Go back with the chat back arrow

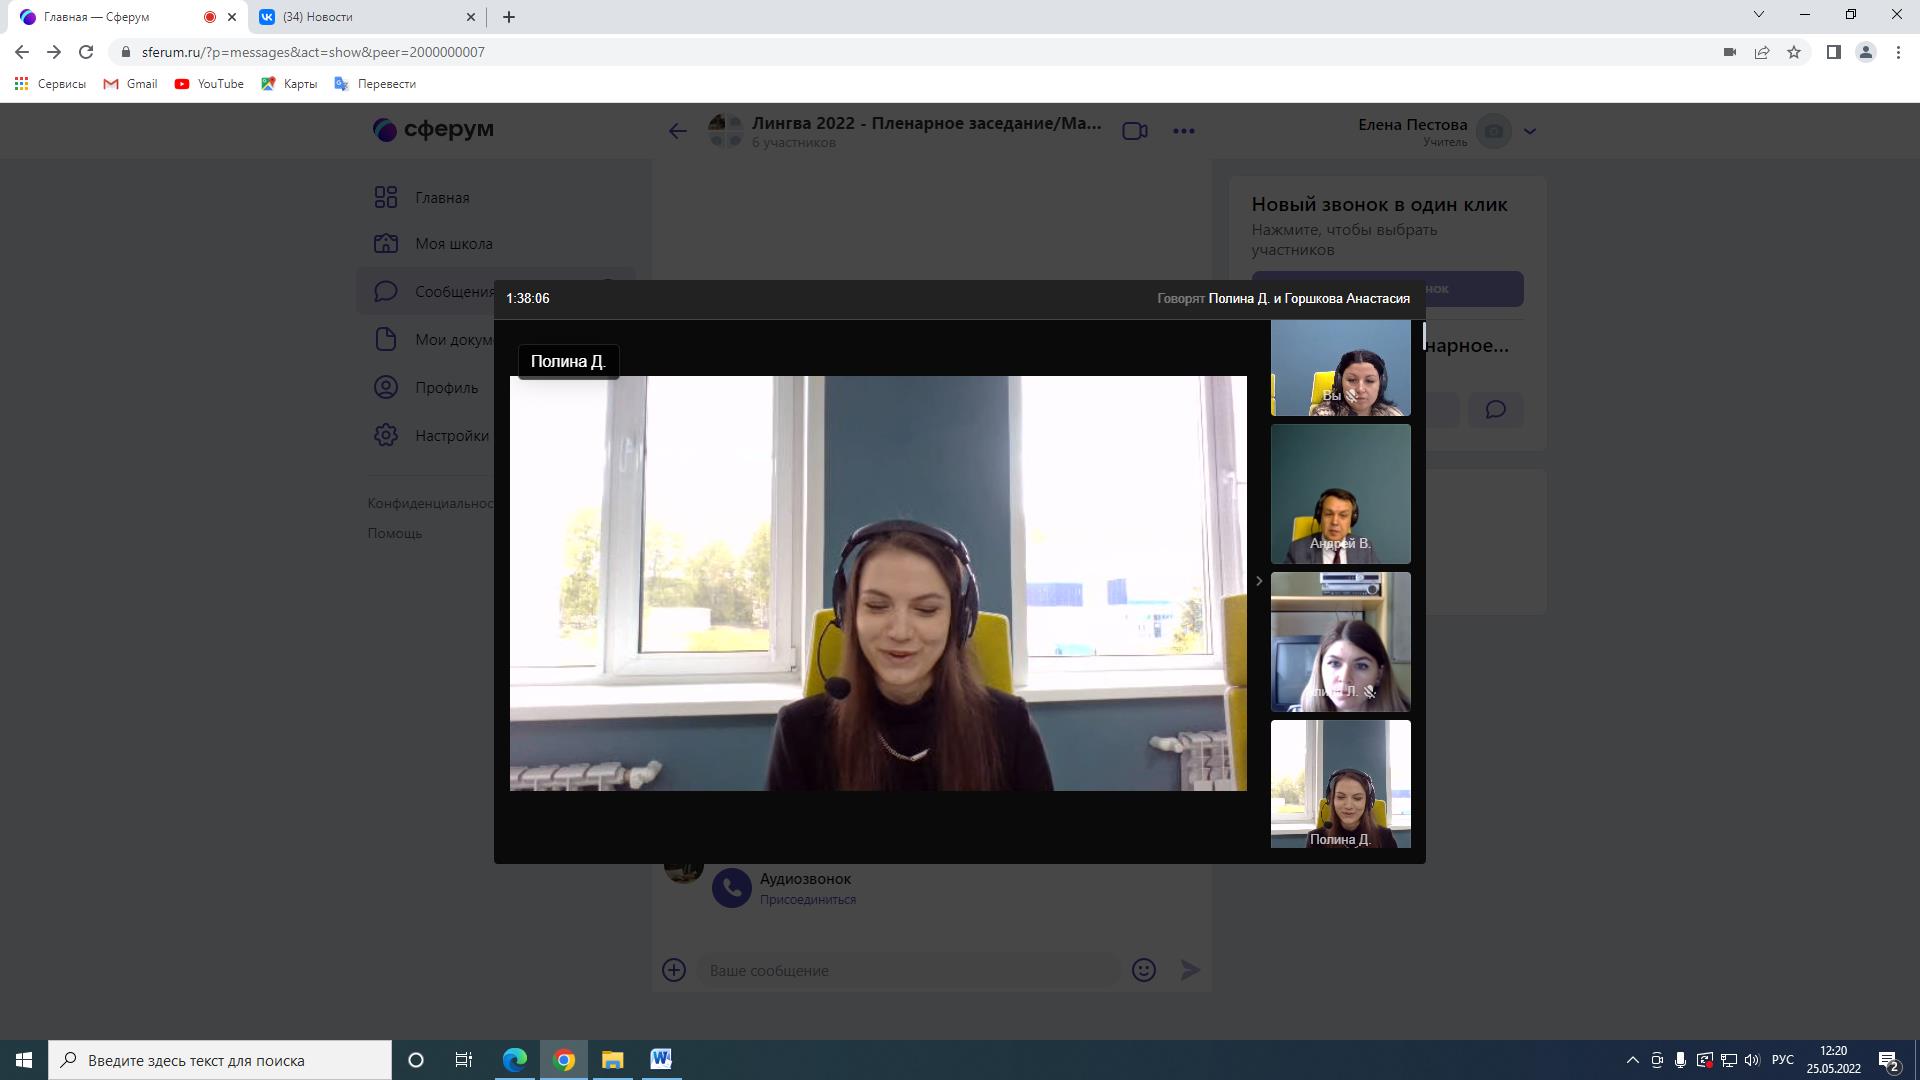coord(678,131)
